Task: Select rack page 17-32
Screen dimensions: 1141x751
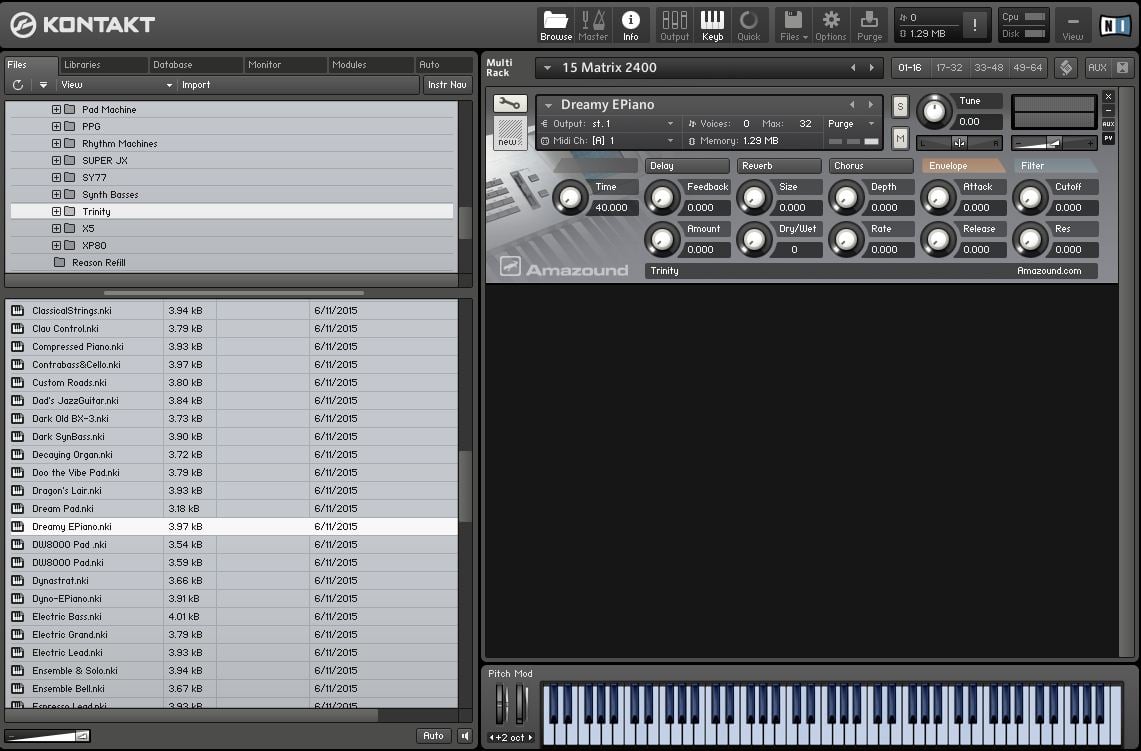Action: pos(949,68)
